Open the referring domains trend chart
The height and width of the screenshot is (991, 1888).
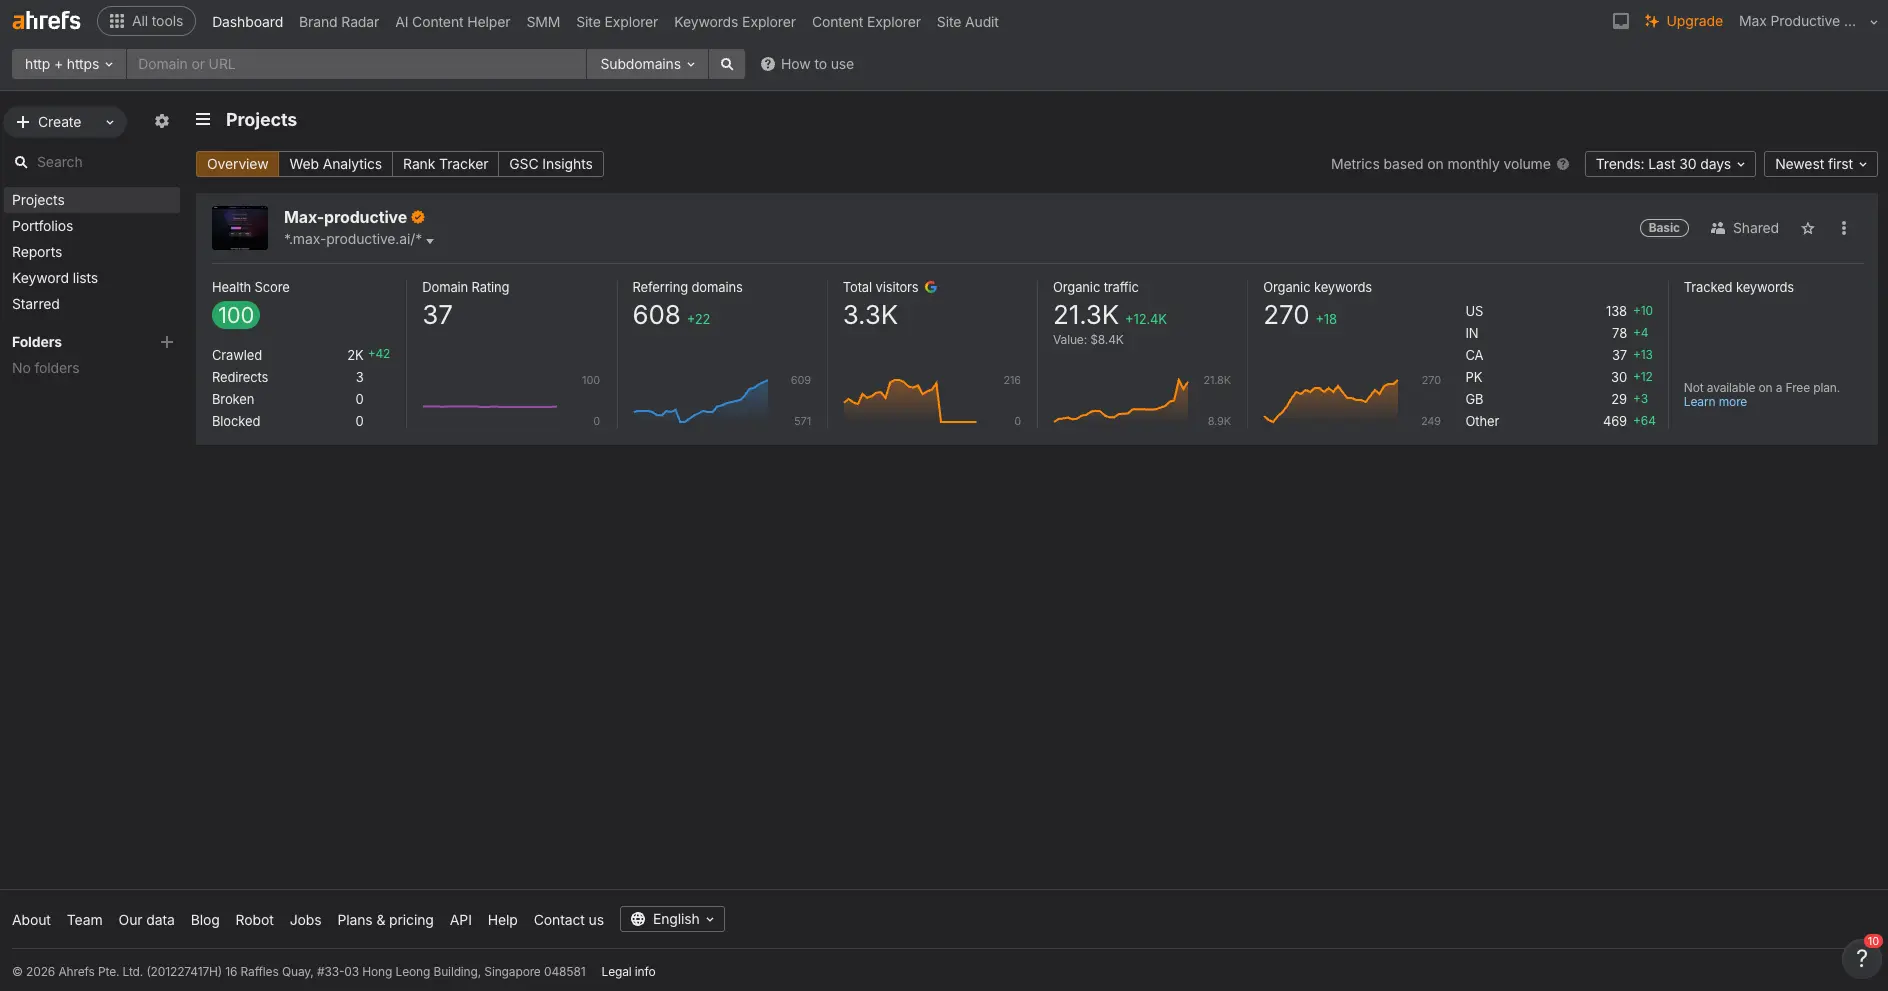pyautogui.click(x=700, y=401)
